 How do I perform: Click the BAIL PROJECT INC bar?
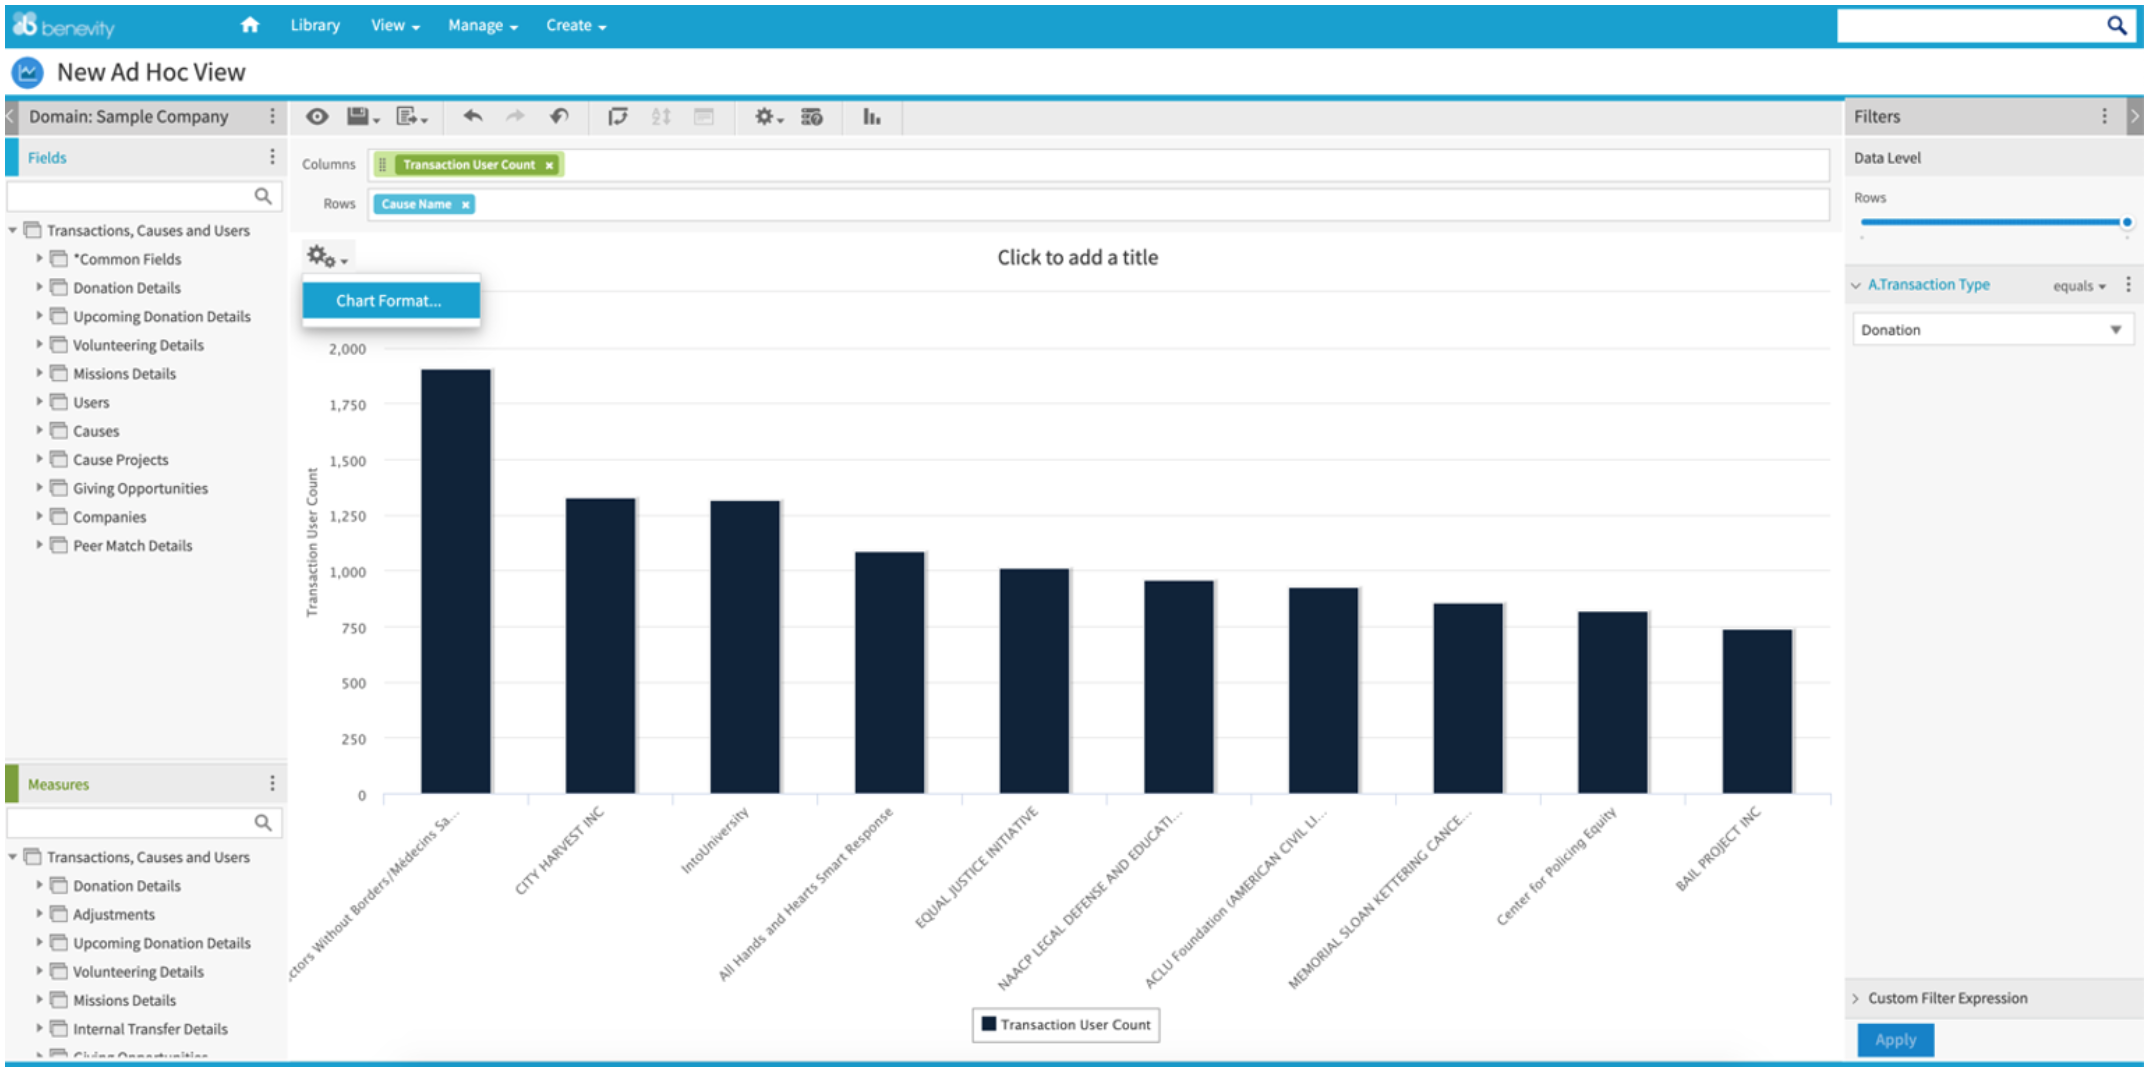pos(1757,712)
